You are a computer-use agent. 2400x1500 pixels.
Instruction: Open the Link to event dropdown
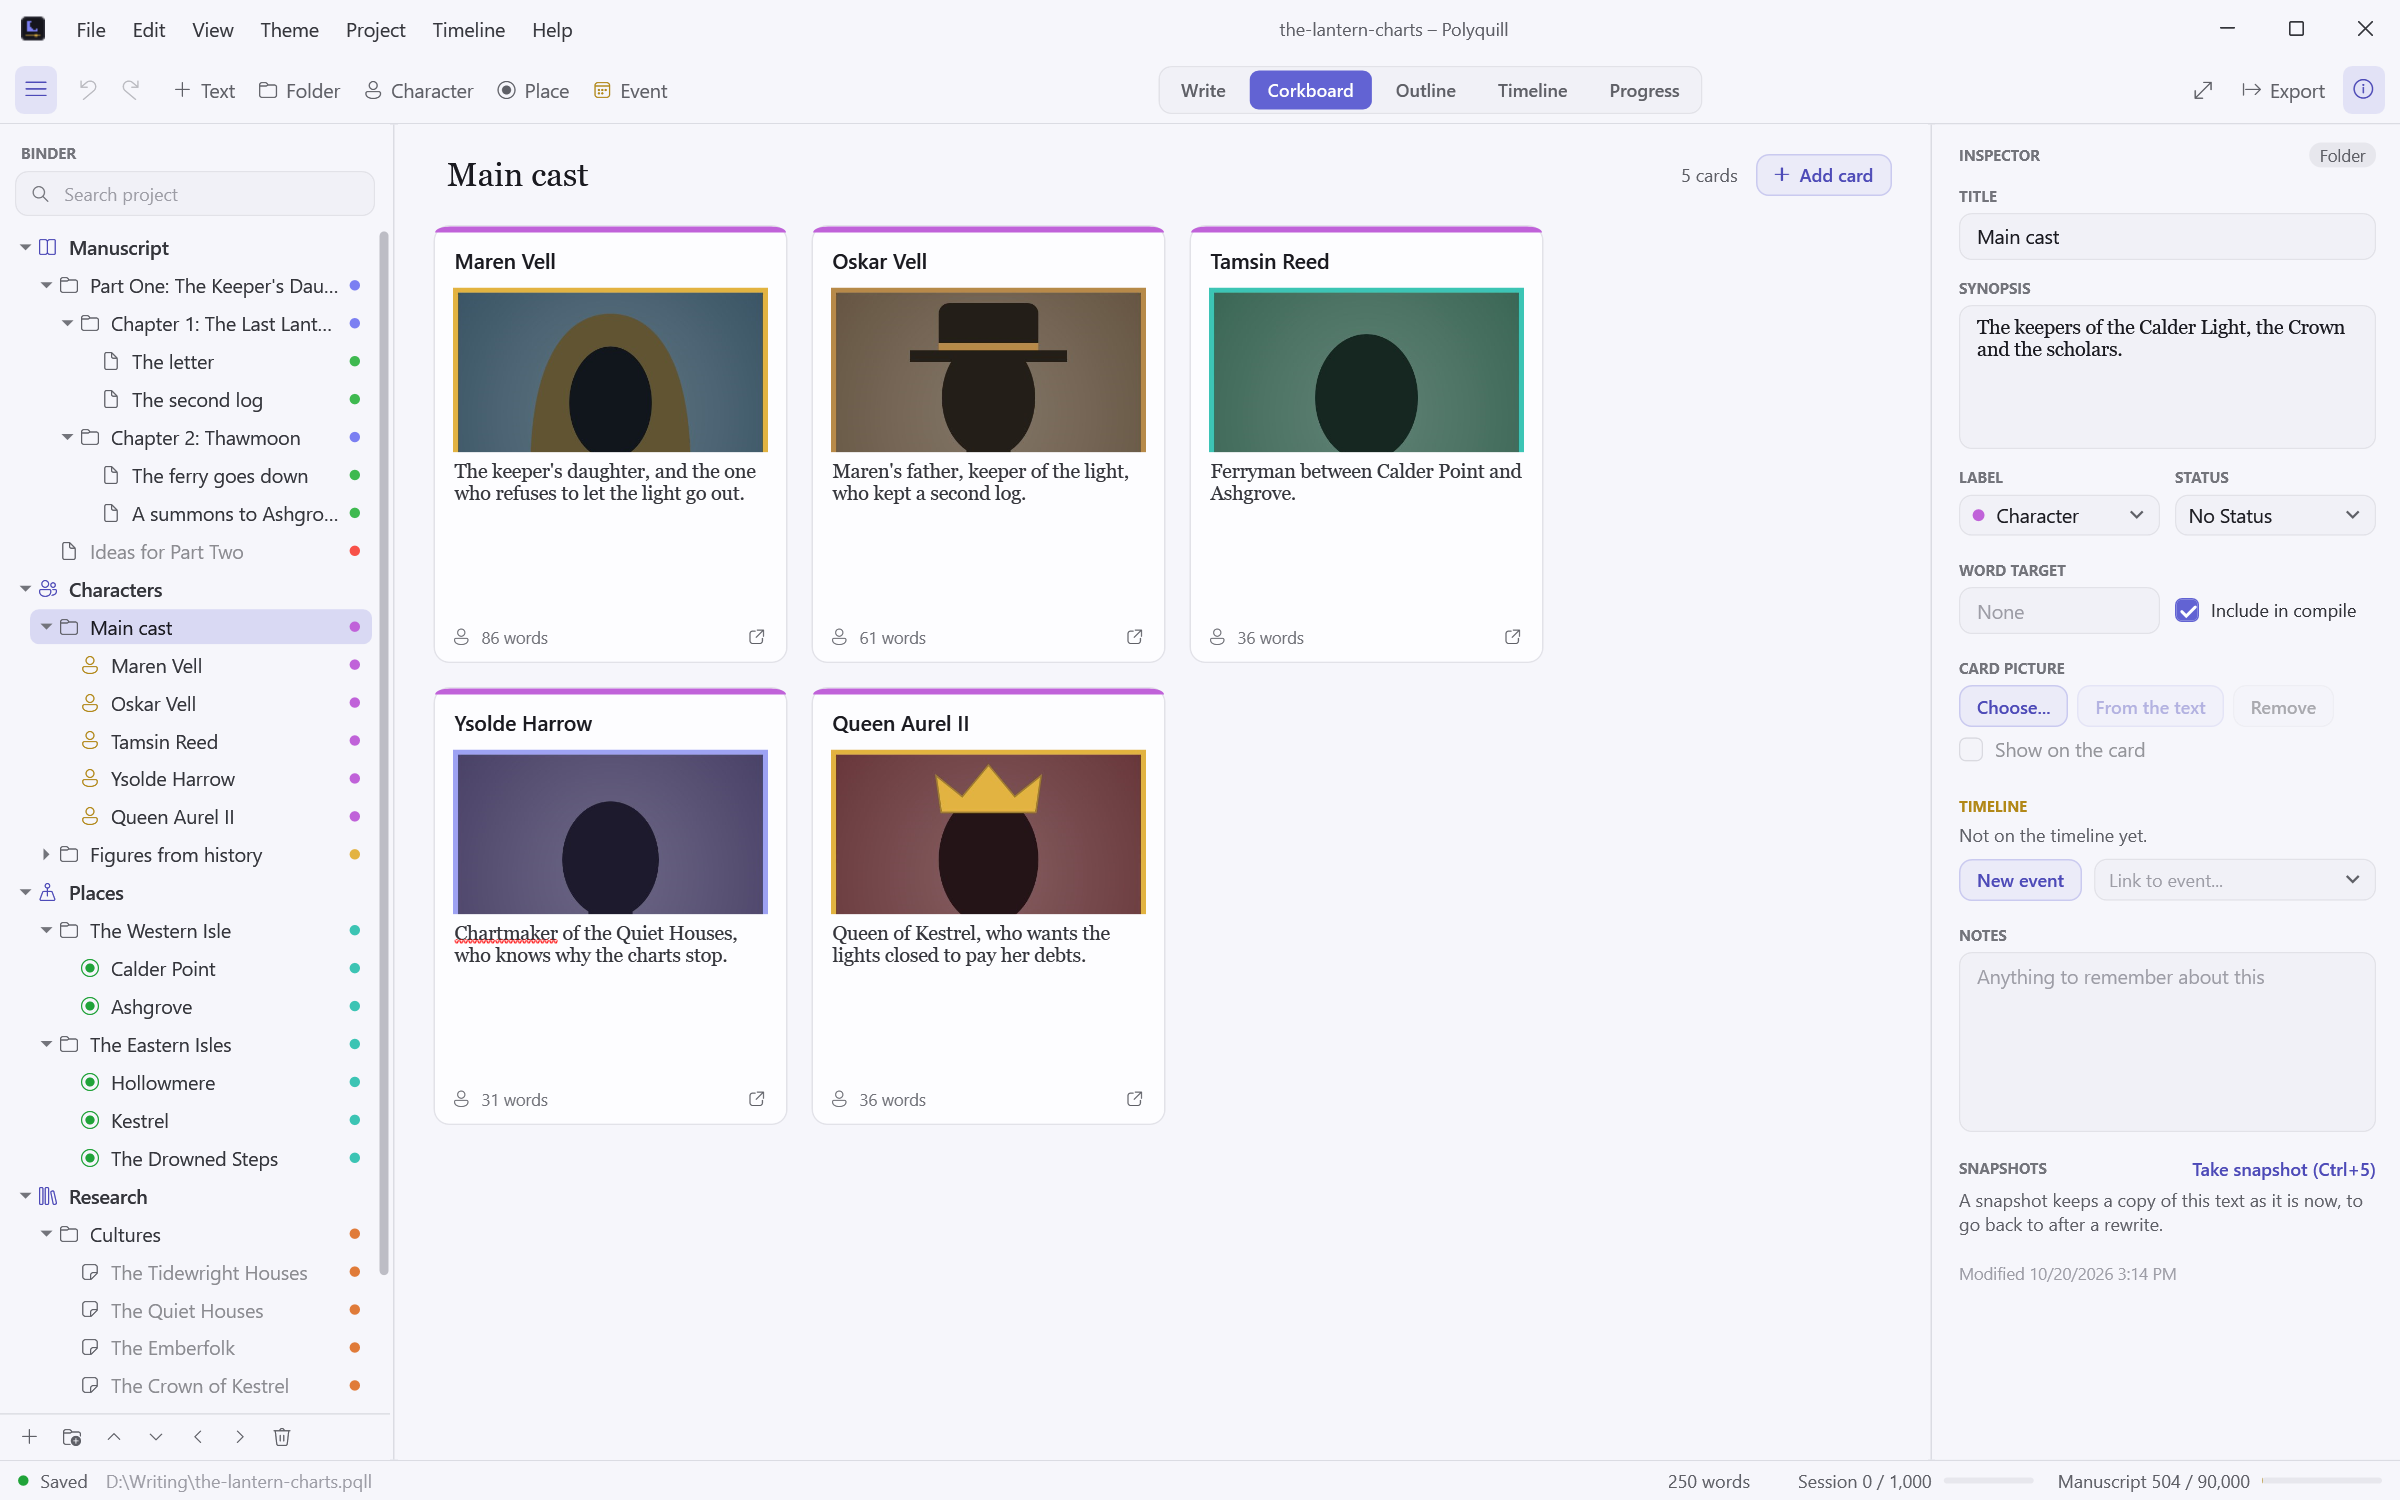click(x=2234, y=880)
